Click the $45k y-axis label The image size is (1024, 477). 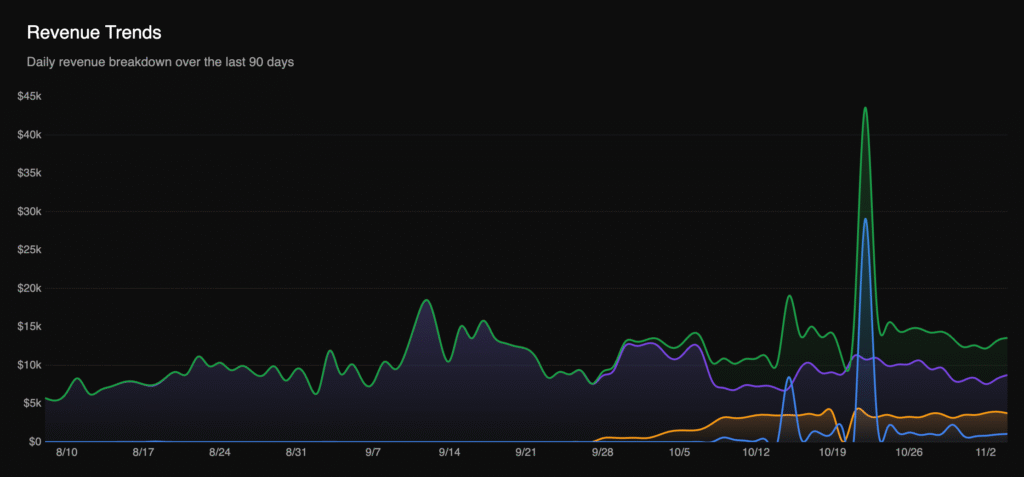(29, 96)
